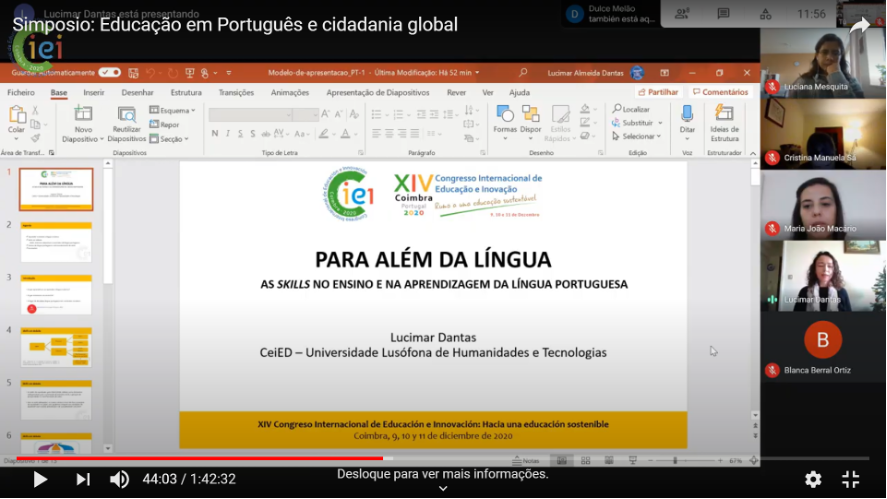The image size is (887, 499).
Task: Click the Undo arrow in PowerPoint
Action: click(150, 73)
